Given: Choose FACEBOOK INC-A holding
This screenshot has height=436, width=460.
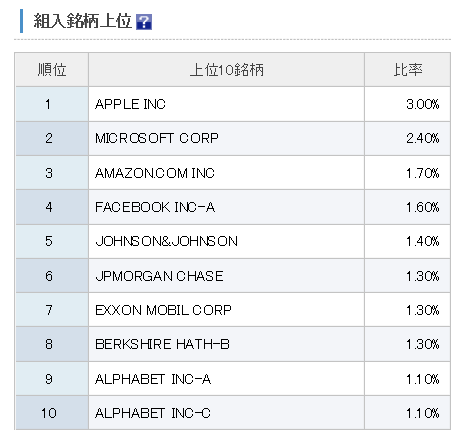Looking at the screenshot, I should [155, 207].
